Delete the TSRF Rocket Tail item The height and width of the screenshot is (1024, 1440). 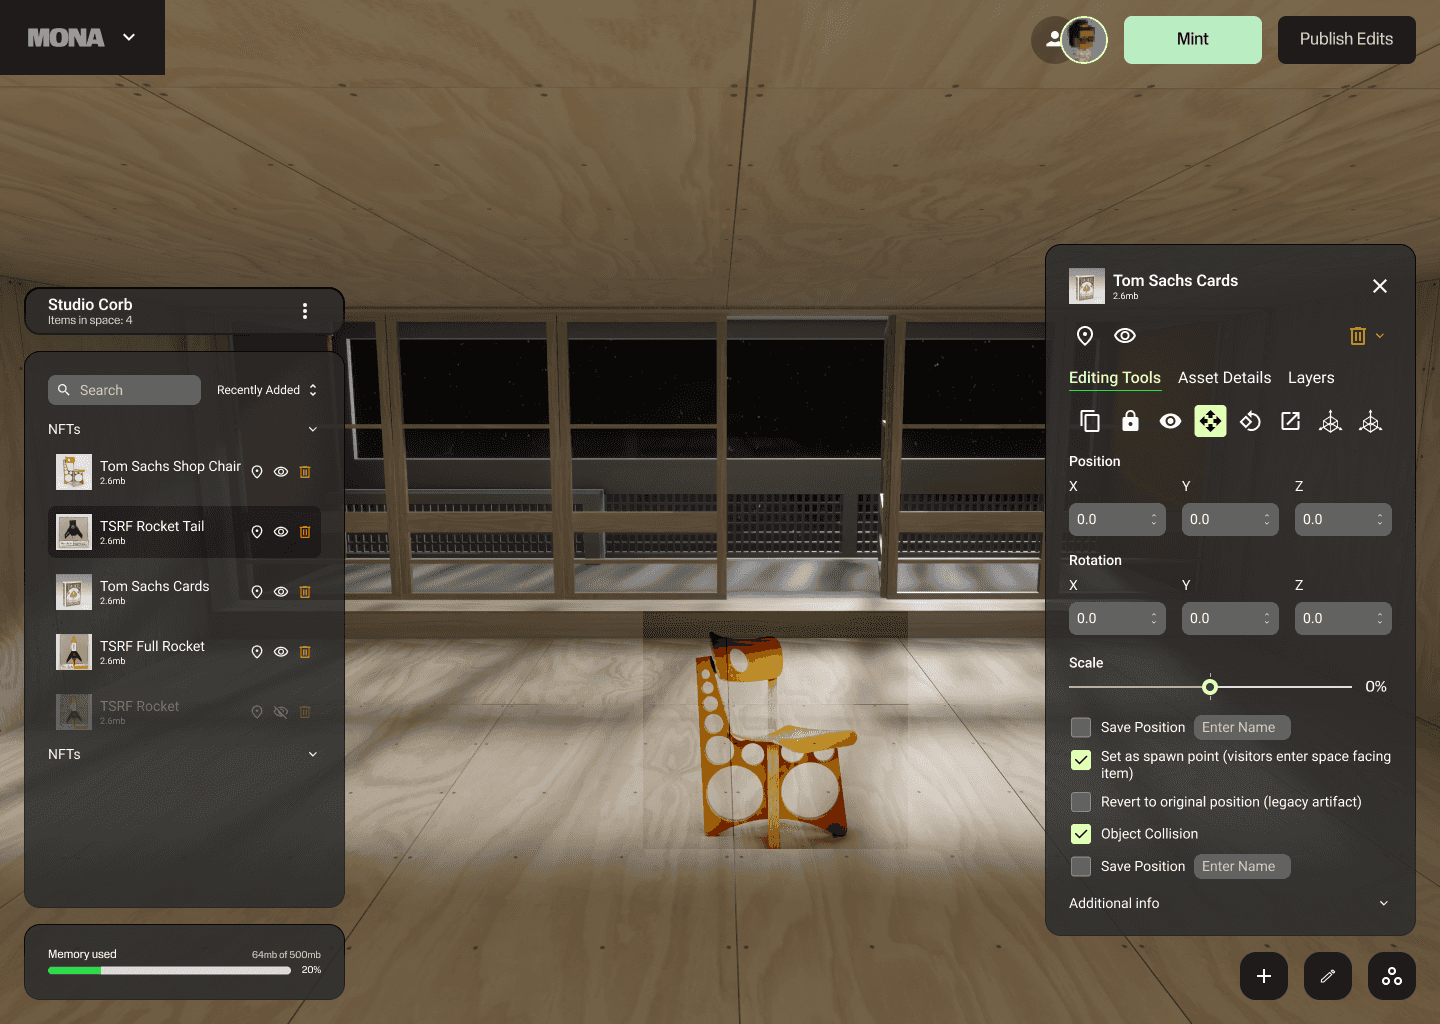tap(305, 532)
